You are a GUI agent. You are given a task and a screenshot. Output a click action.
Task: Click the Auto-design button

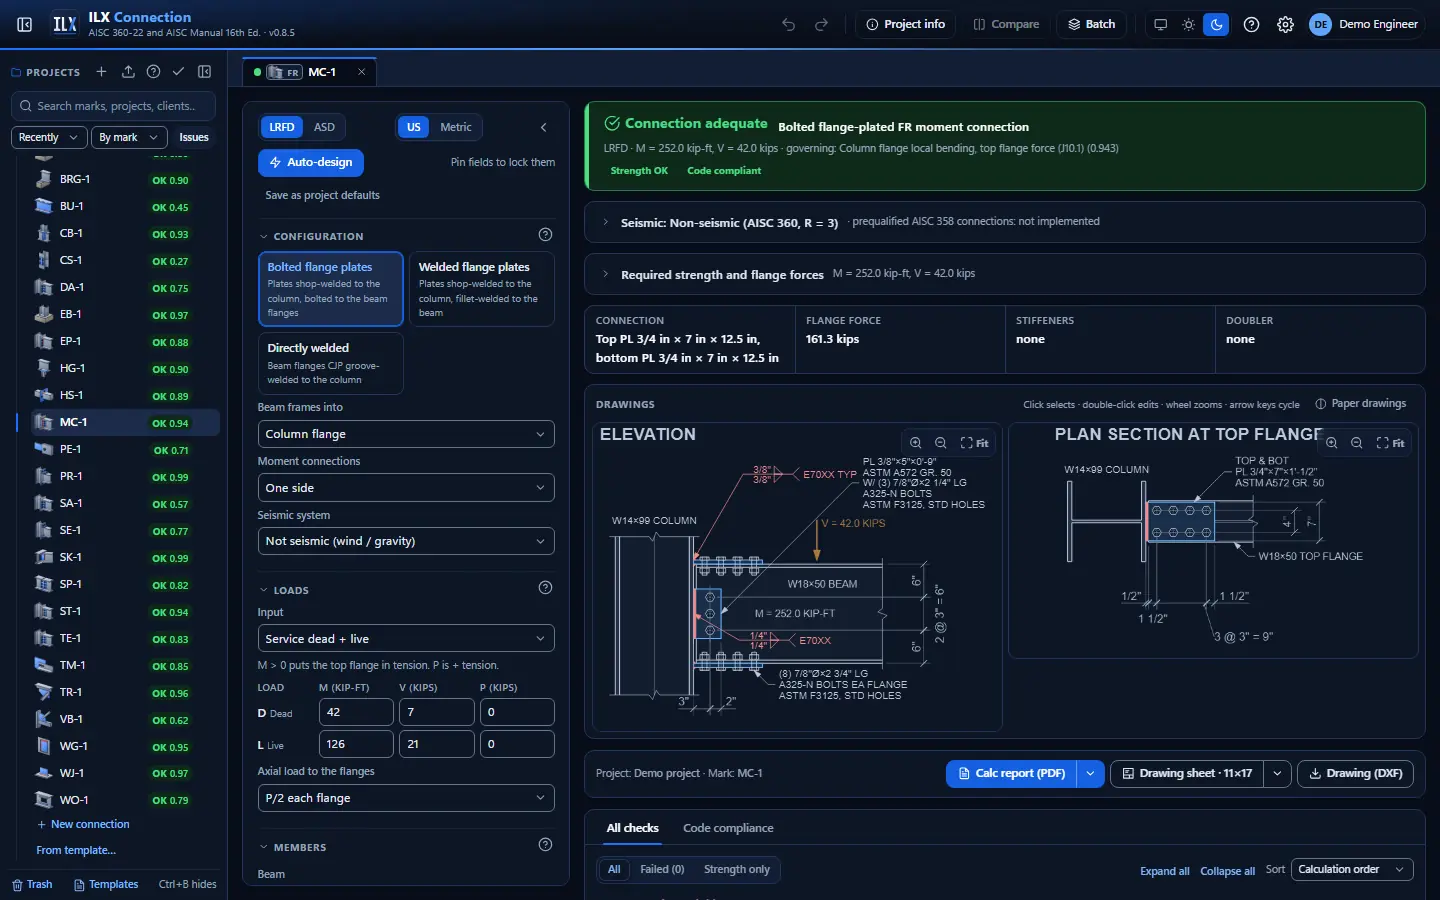point(311,162)
